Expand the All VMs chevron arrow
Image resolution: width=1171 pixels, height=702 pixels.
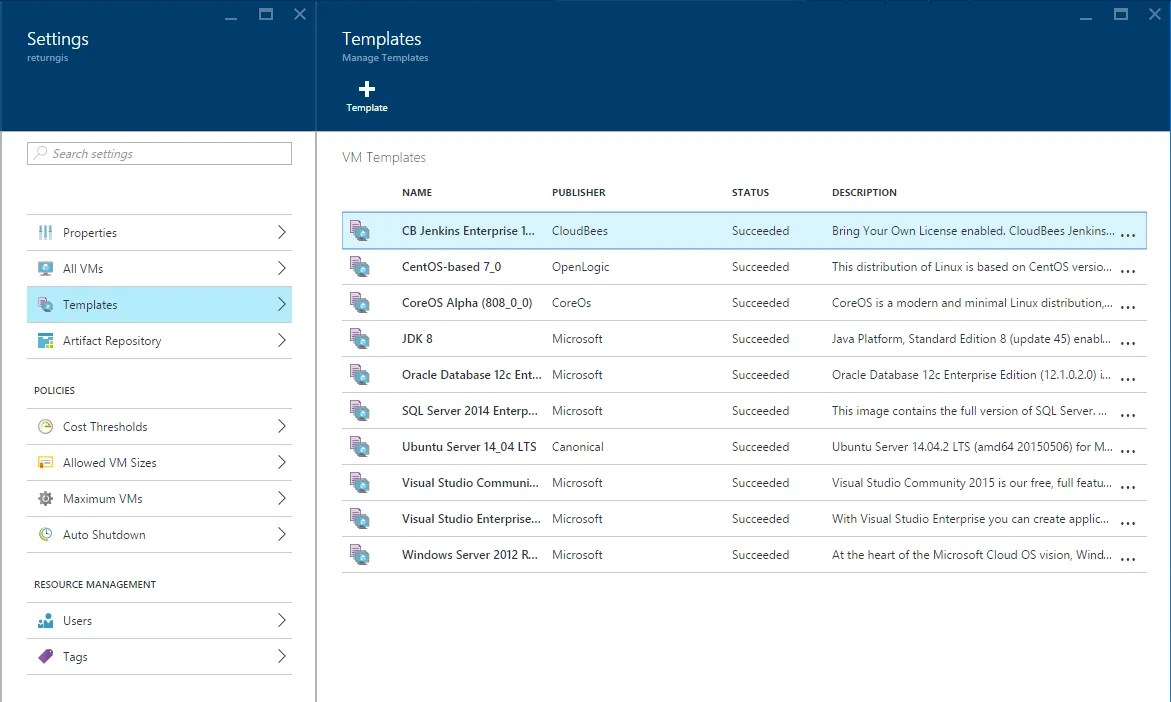click(x=282, y=268)
